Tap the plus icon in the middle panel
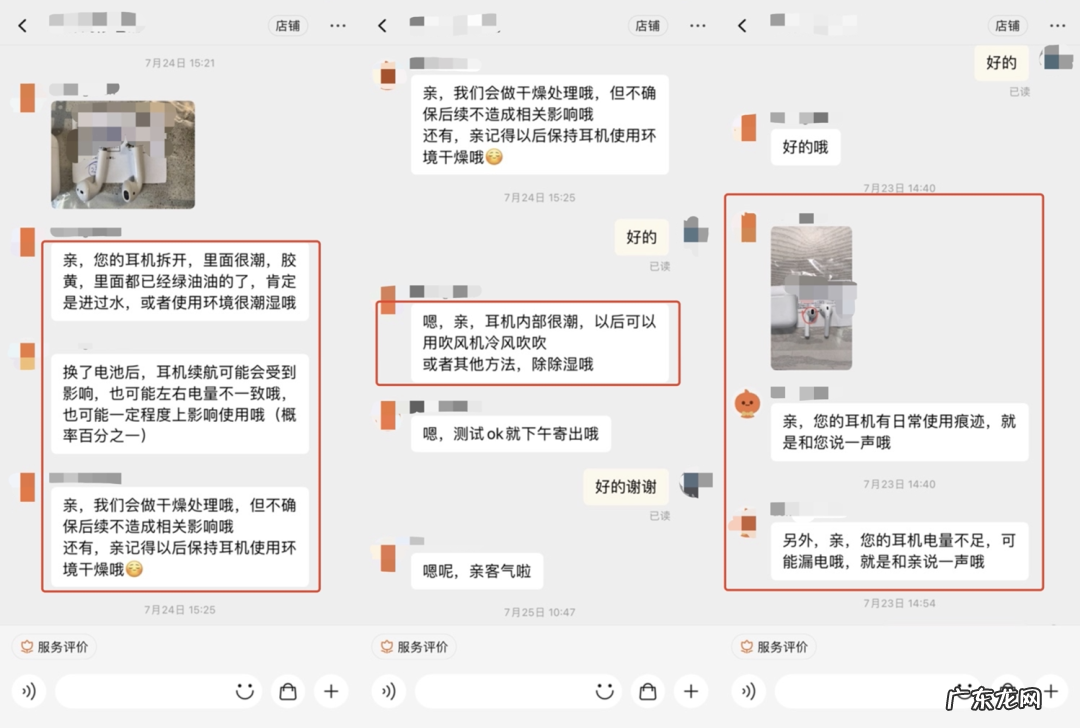The image size is (1080, 728). (x=690, y=691)
